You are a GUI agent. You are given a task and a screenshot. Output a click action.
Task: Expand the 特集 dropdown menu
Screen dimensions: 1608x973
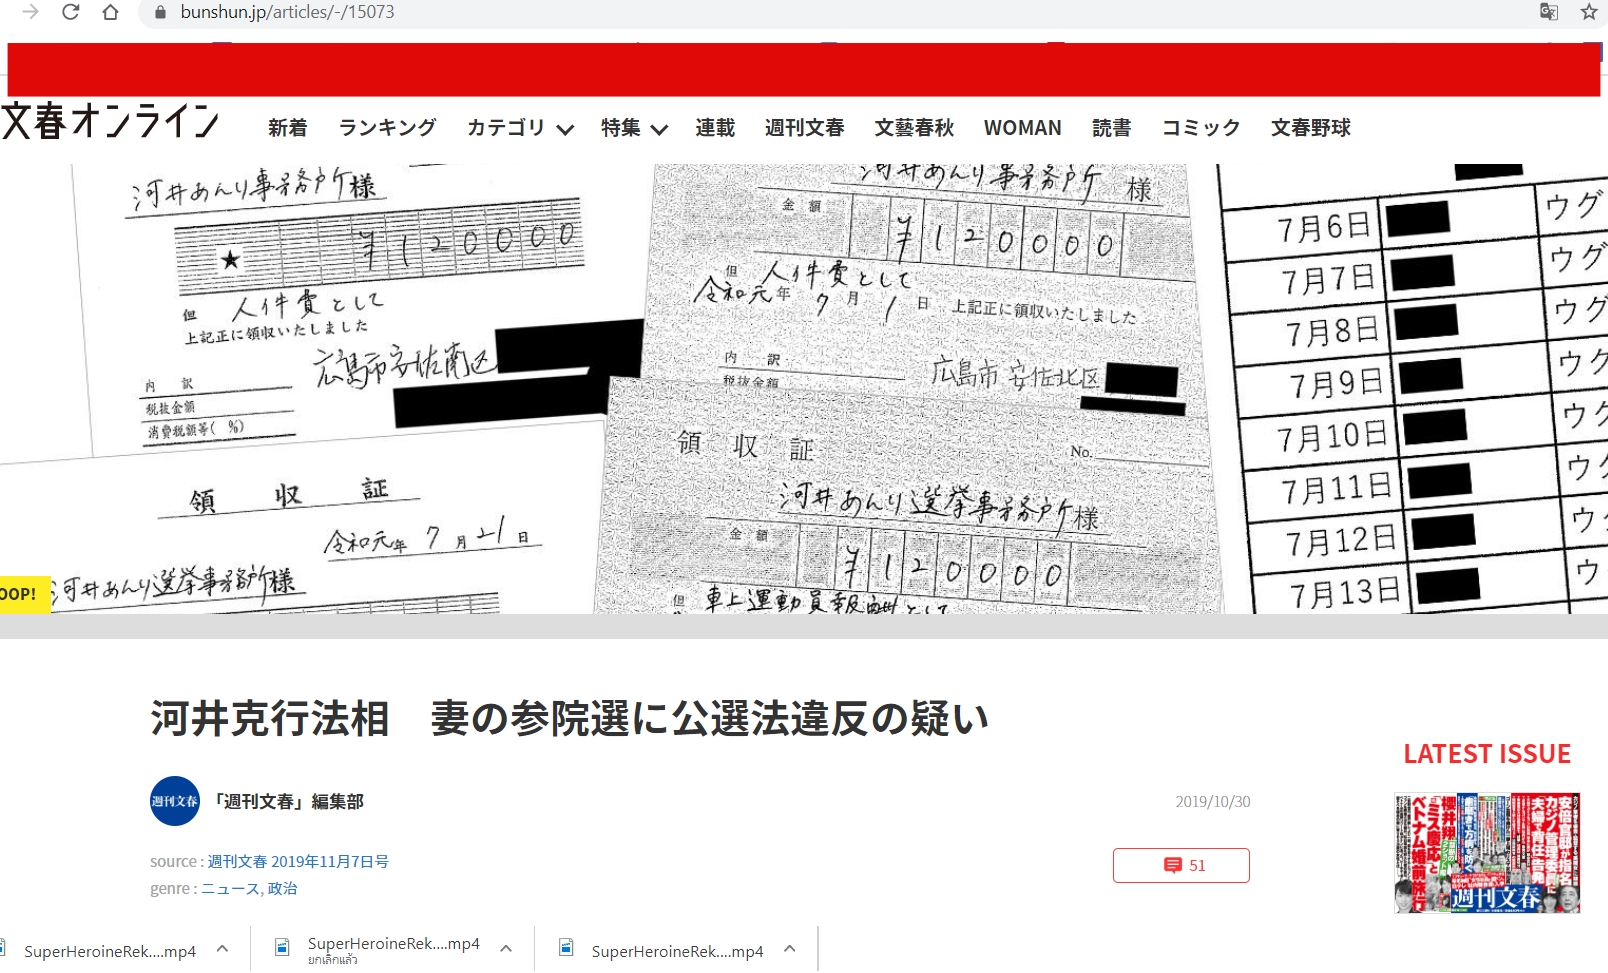634,128
